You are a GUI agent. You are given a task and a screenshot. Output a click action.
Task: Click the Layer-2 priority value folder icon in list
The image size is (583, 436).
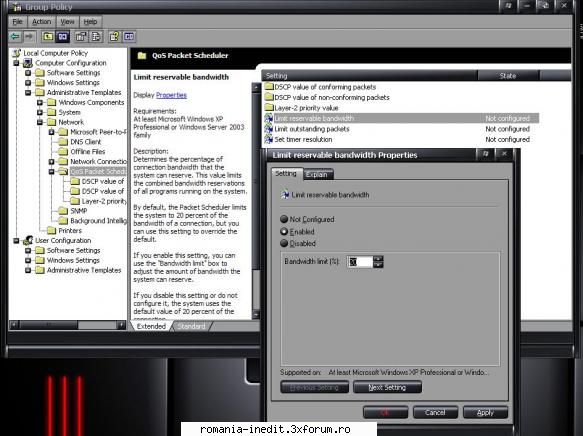pyautogui.click(x=269, y=108)
